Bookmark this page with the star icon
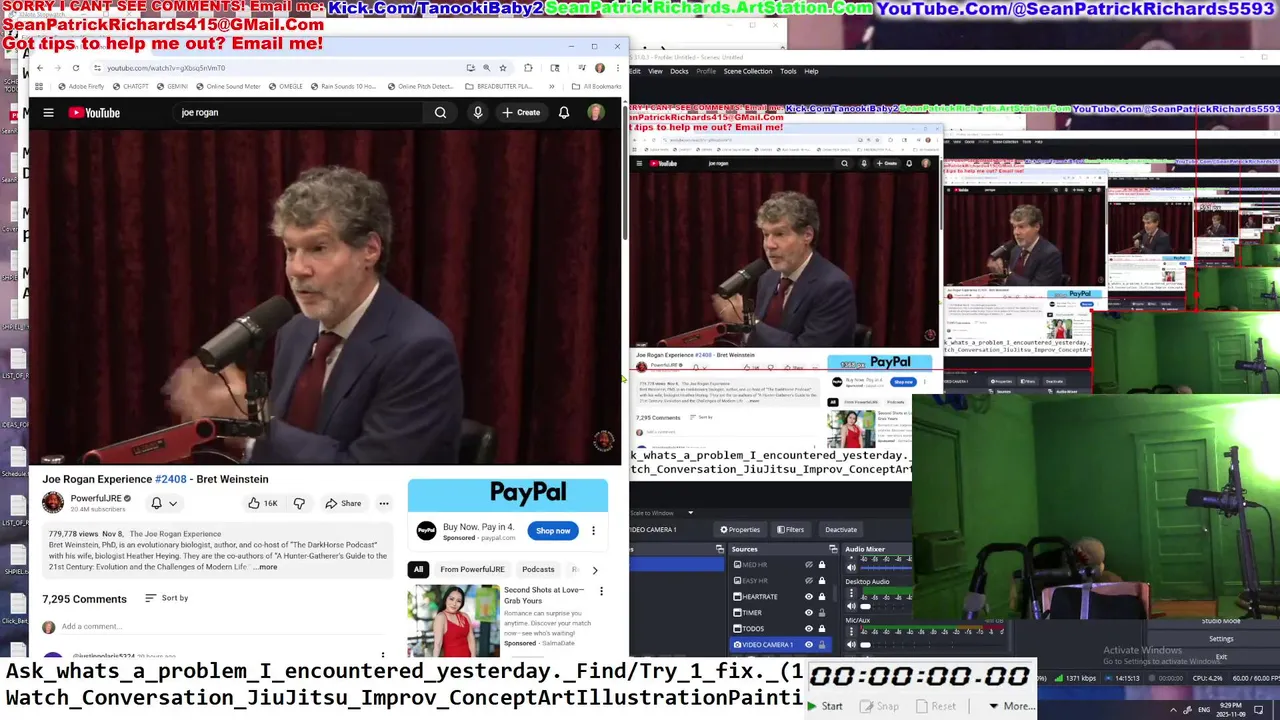Viewport: 1280px width, 720px height. pos(503,68)
